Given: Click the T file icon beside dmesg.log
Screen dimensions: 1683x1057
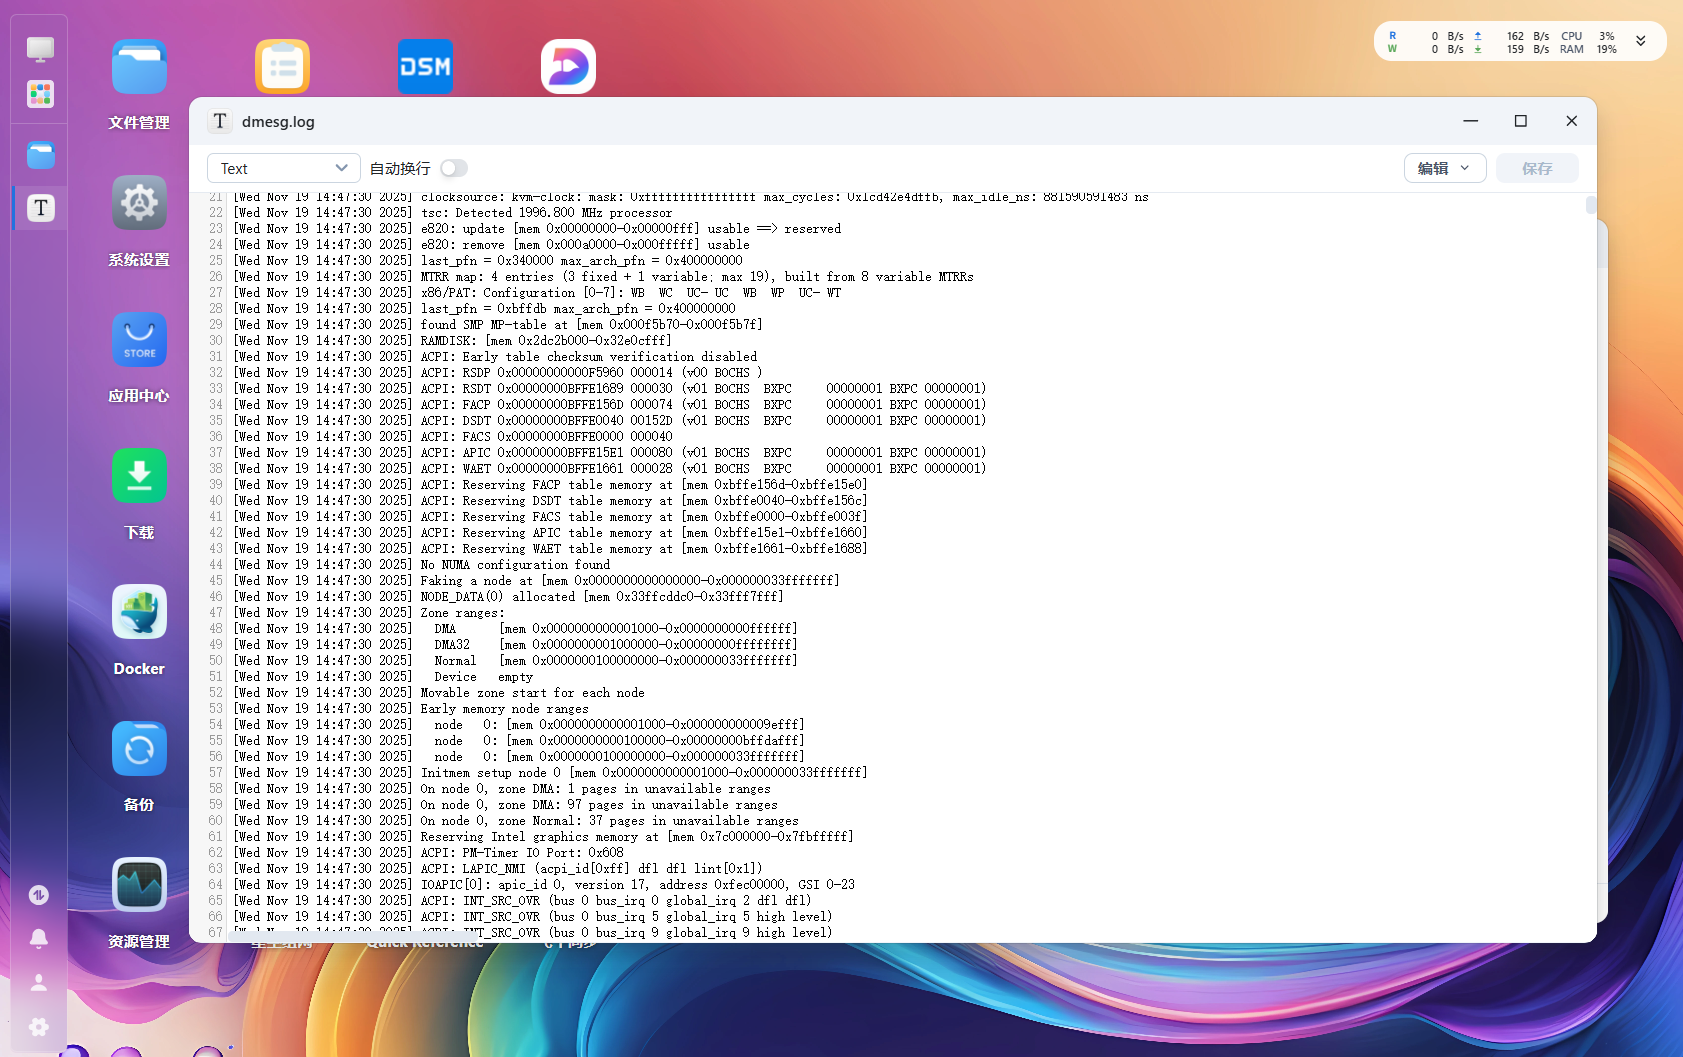Looking at the screenshot, I should pyautogui.click(x=220, y=121).
